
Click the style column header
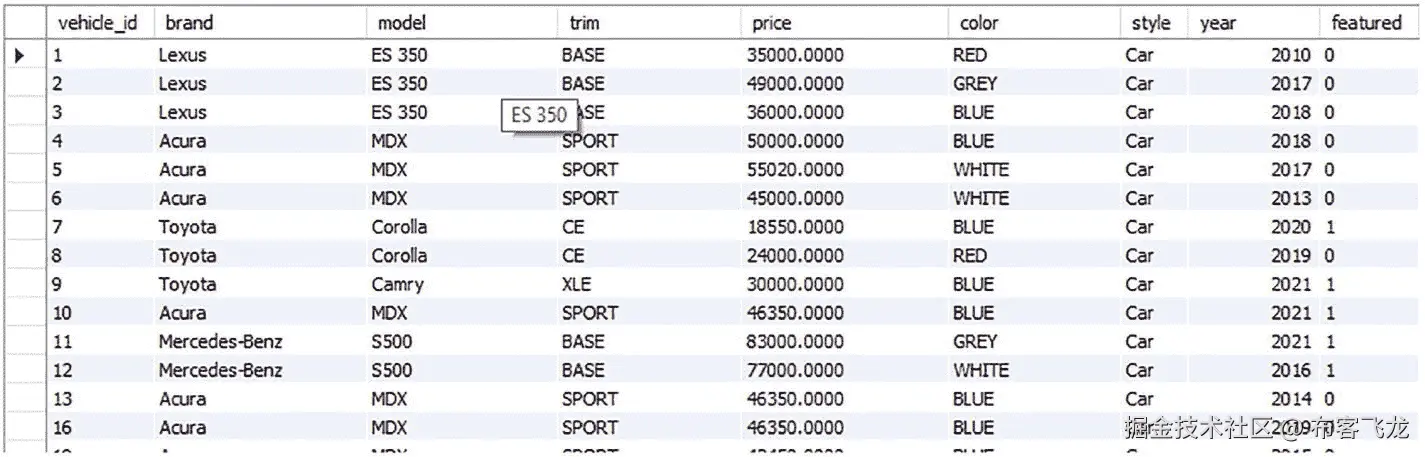pos(1154,22)
